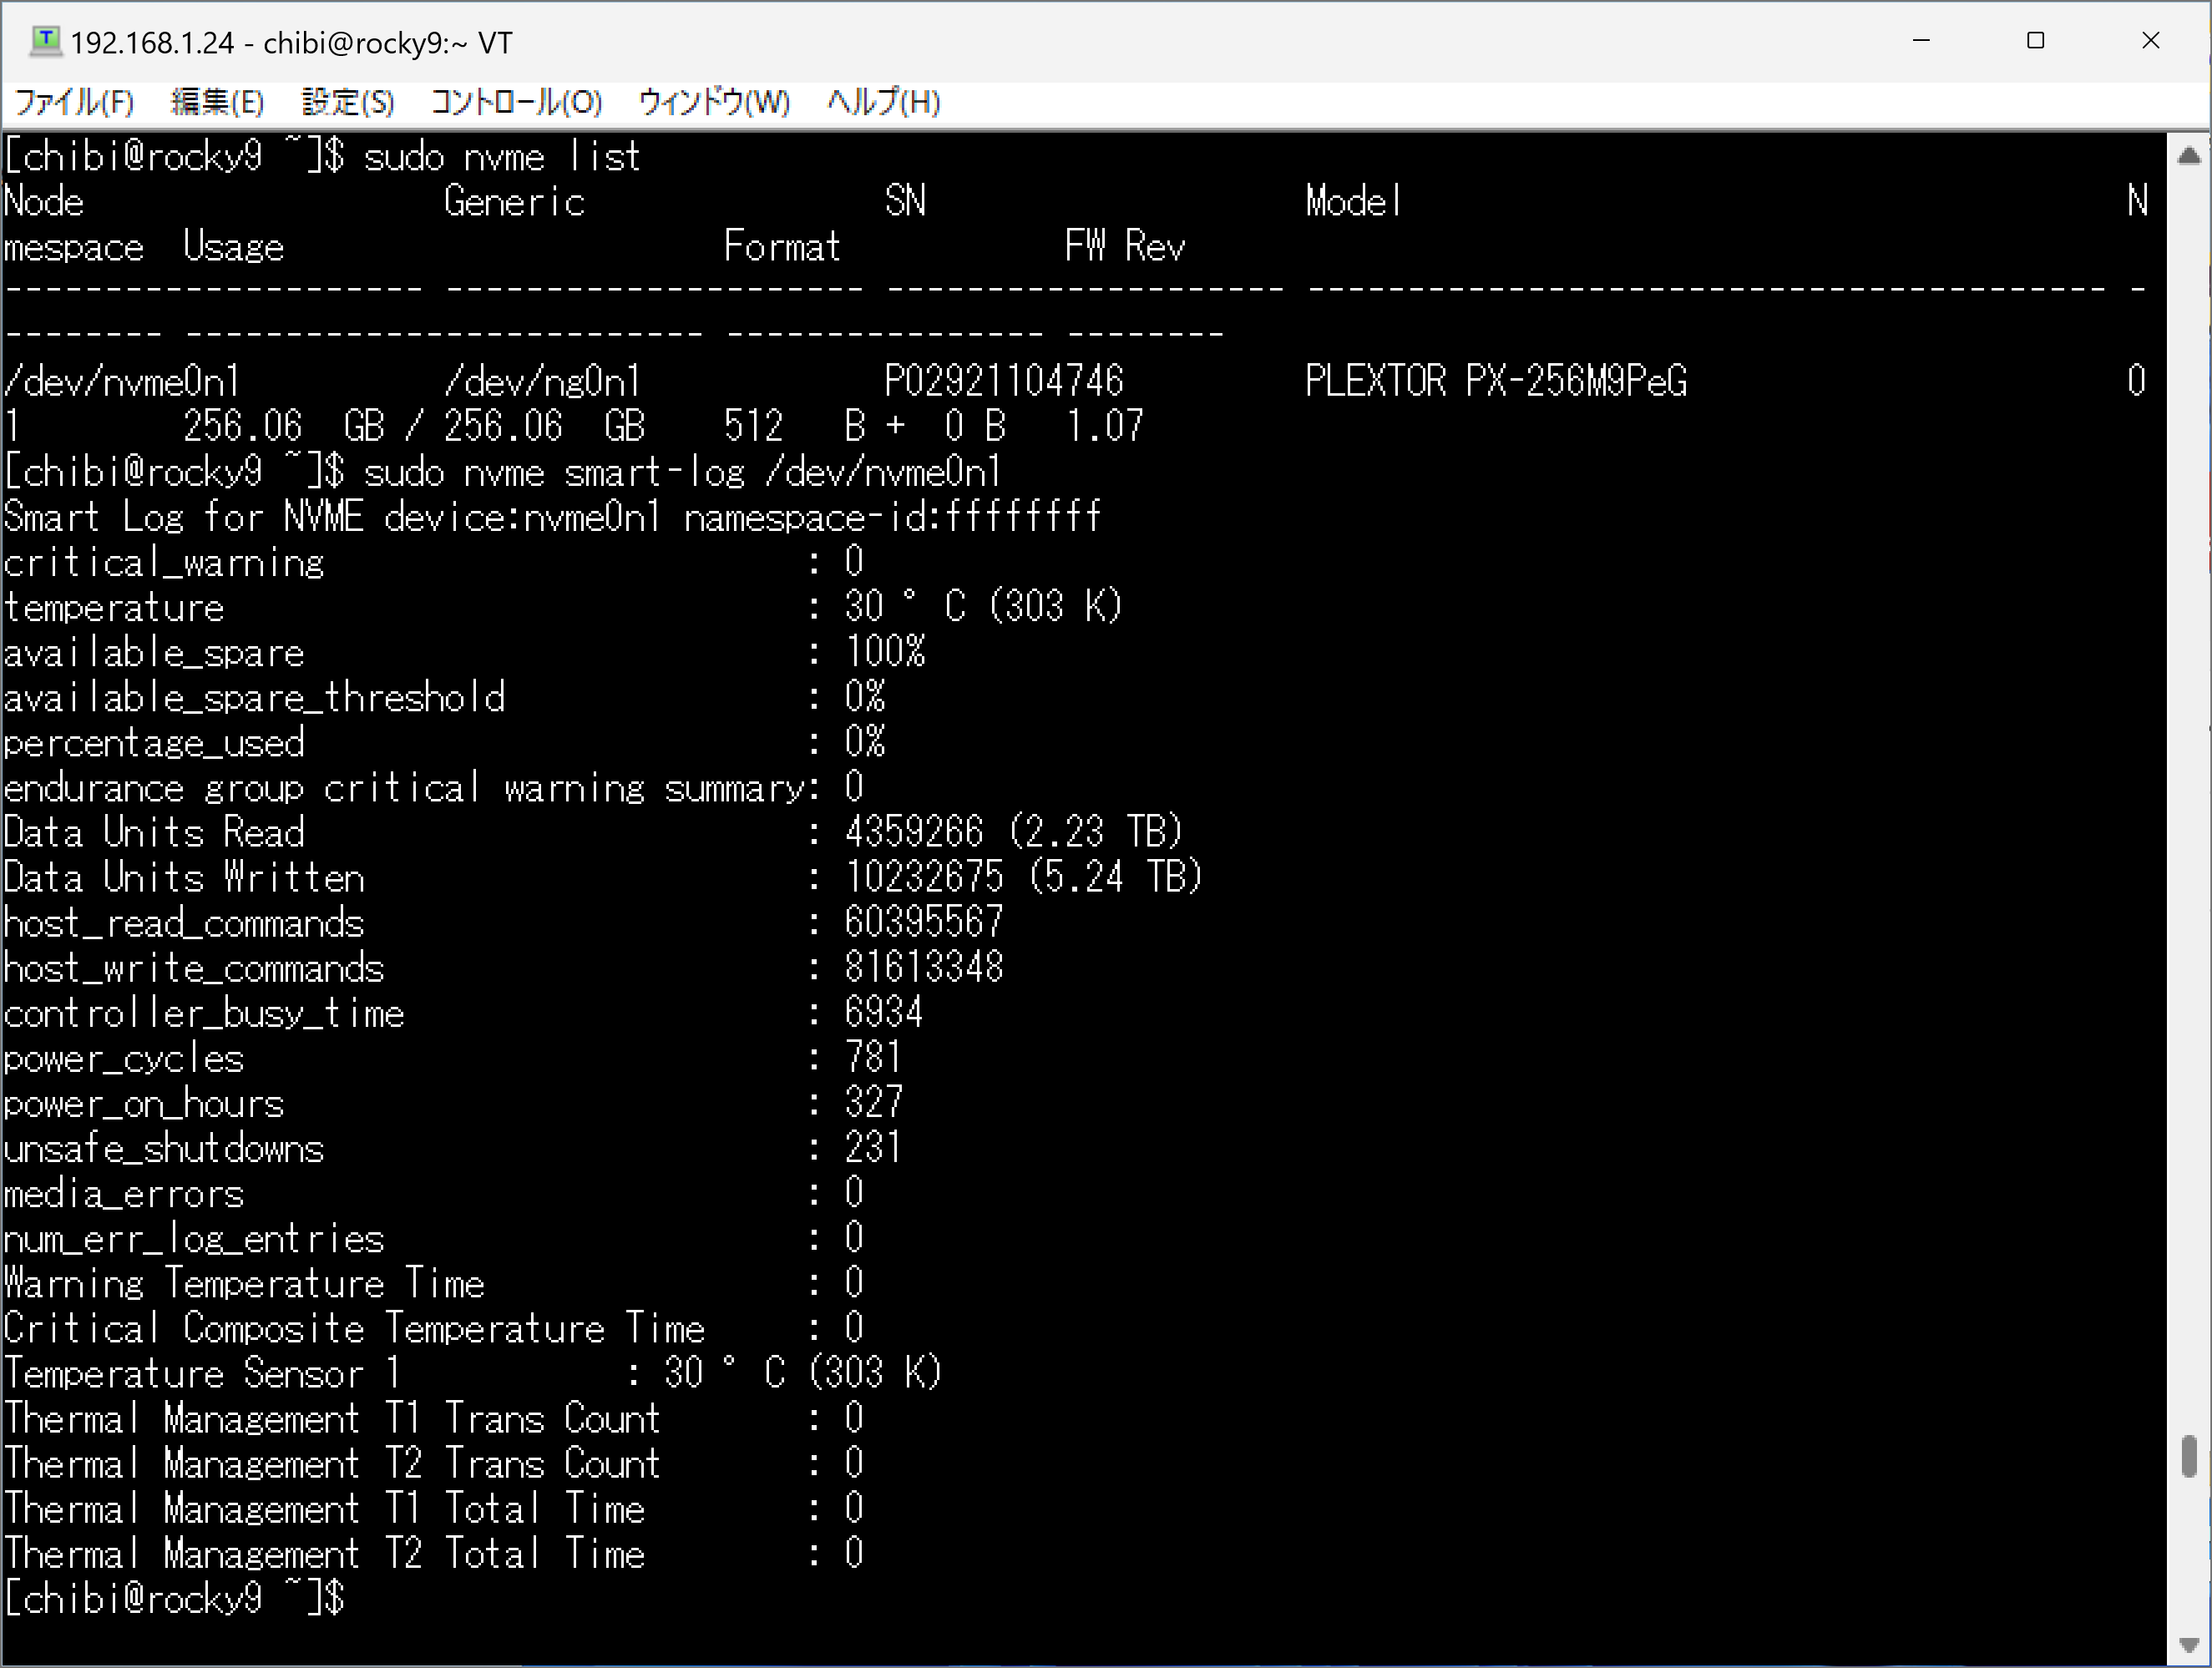Viewport: 2212px width, 1668px height.
Task: Maximize the Tera Term window
Action: tap(2035, 41)
